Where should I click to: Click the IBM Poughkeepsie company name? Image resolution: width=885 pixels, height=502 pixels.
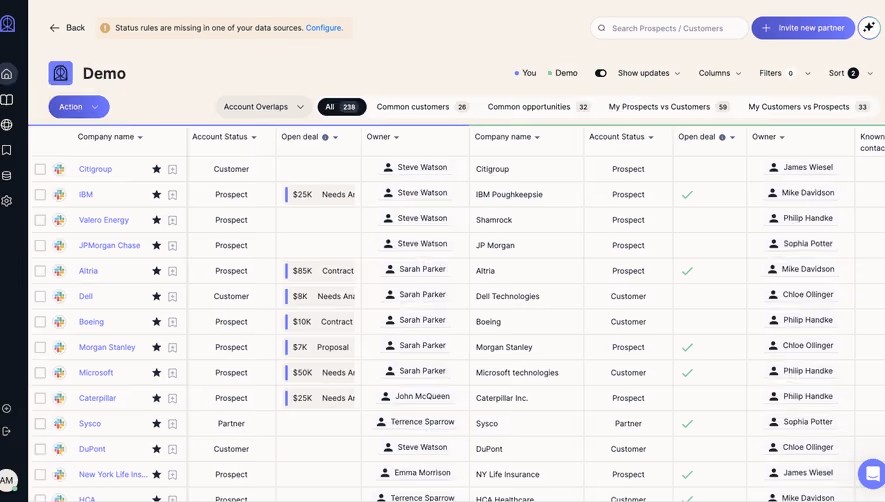[x=509, y=194]
